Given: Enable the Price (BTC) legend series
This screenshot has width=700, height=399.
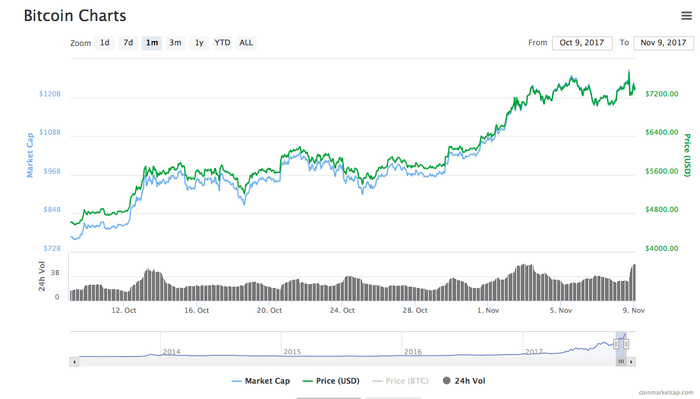Looking at the screenshot, I should pos(400,381).
